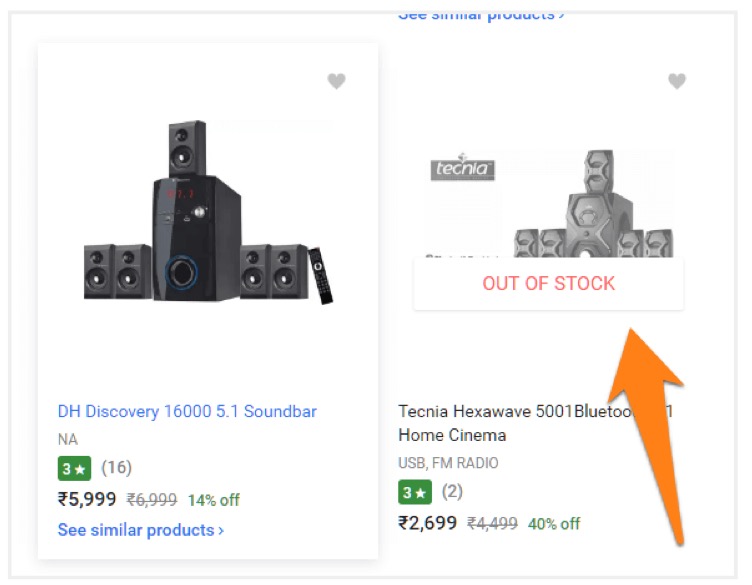Open DH Discovery 16000 5.1 Soundbar link
Image resolution: width=752 pixels, height=585 pixels.
point(187,411)
